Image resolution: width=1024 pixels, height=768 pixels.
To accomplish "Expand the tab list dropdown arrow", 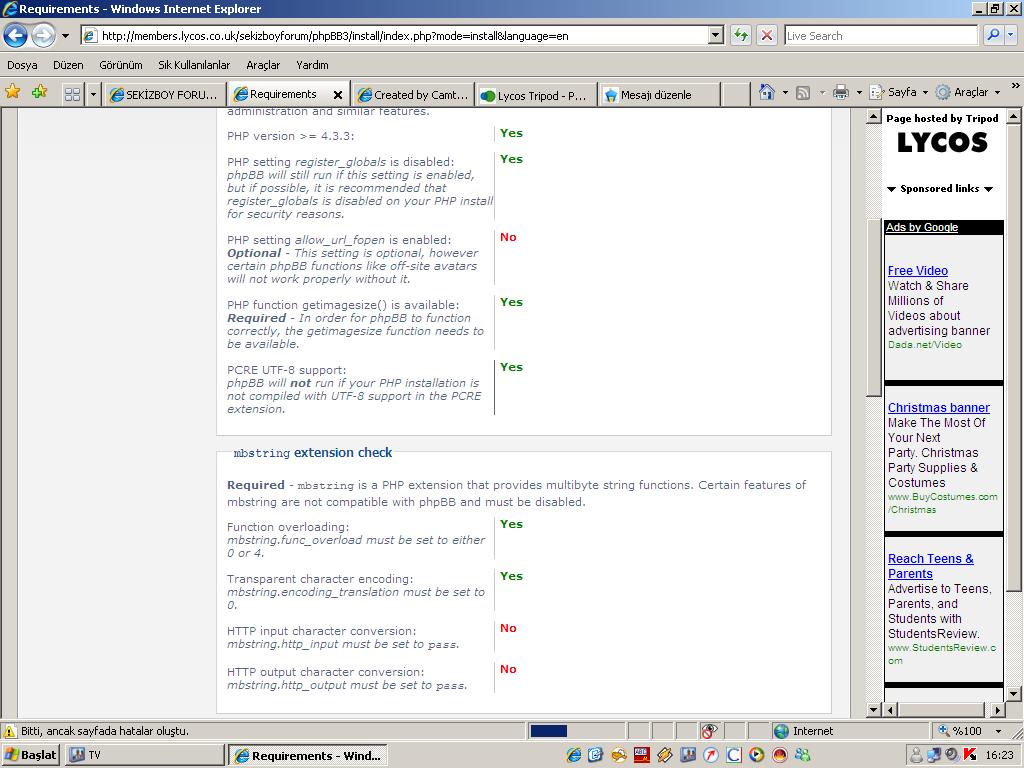I will (93, 95).
